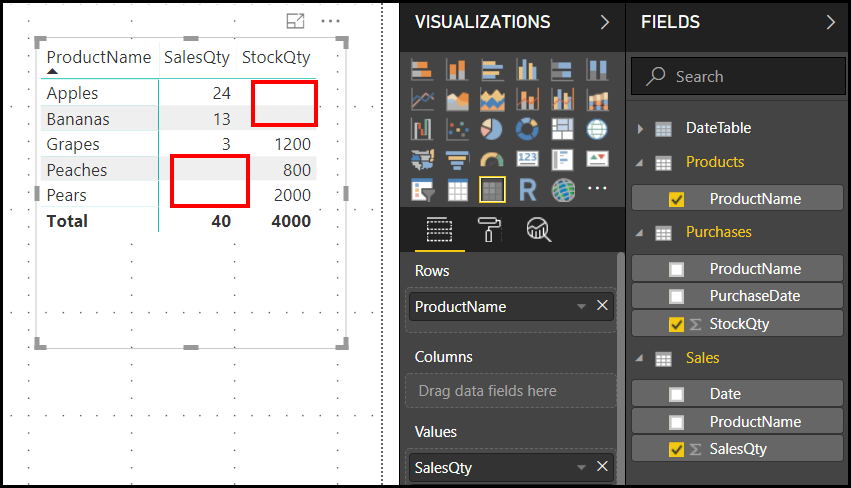Select the Gauge visual
Image resolution: width=851 pixels, height=488 pixels.
(492, 160)
